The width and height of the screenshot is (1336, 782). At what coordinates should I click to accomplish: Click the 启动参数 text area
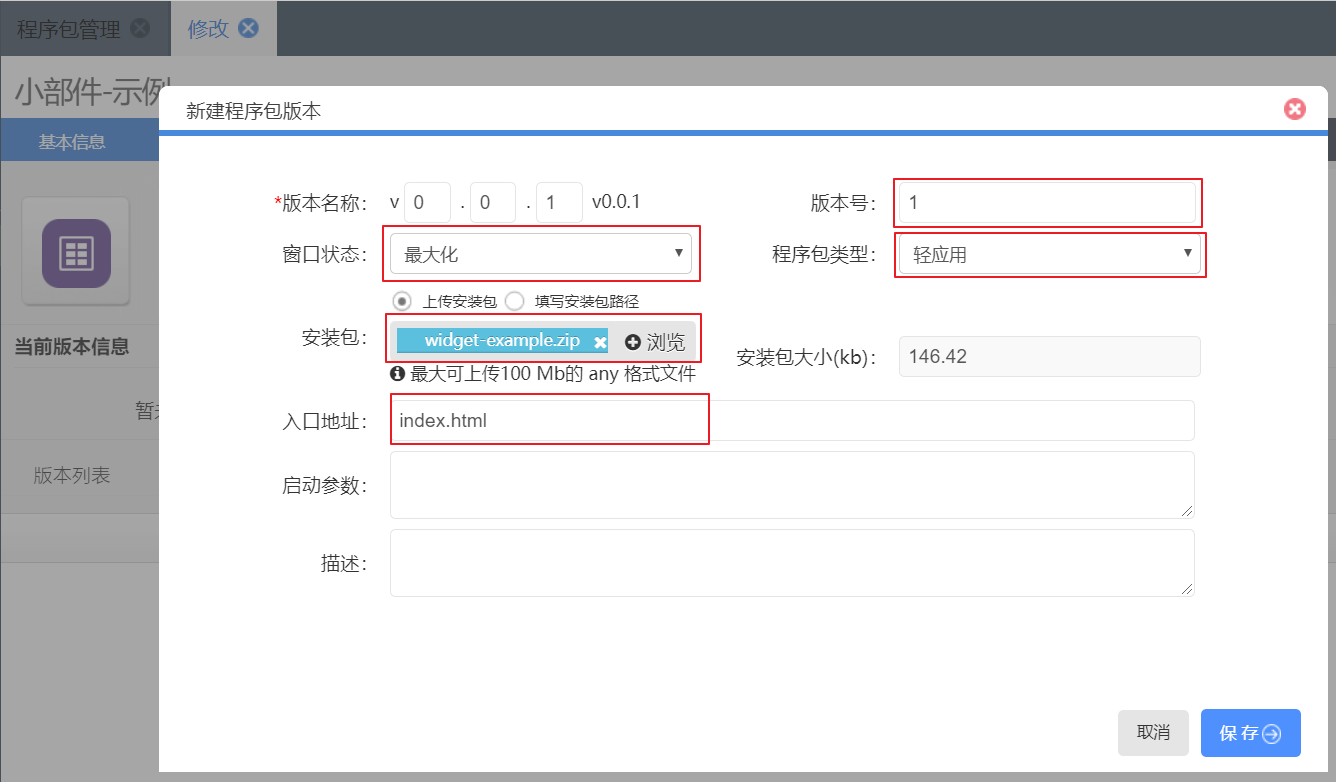(x=791, y=485)
